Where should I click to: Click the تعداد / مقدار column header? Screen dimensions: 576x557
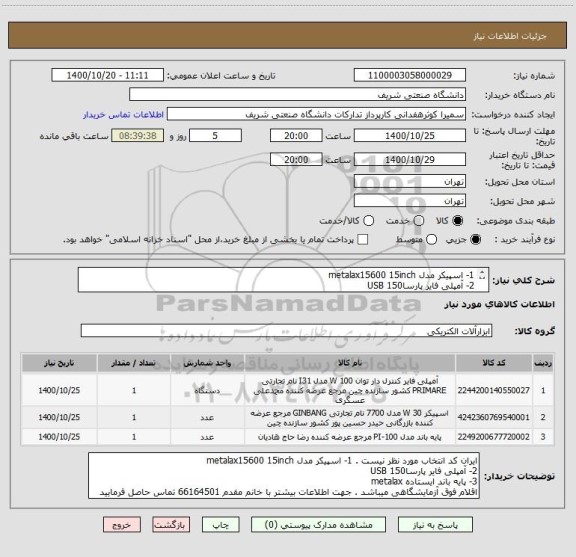[134, 363]
